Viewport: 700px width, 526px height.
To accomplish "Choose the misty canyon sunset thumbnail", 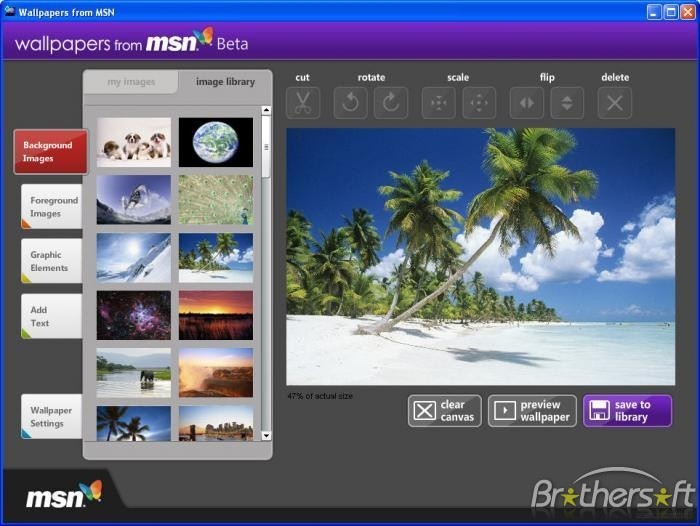I will [216, 373].
